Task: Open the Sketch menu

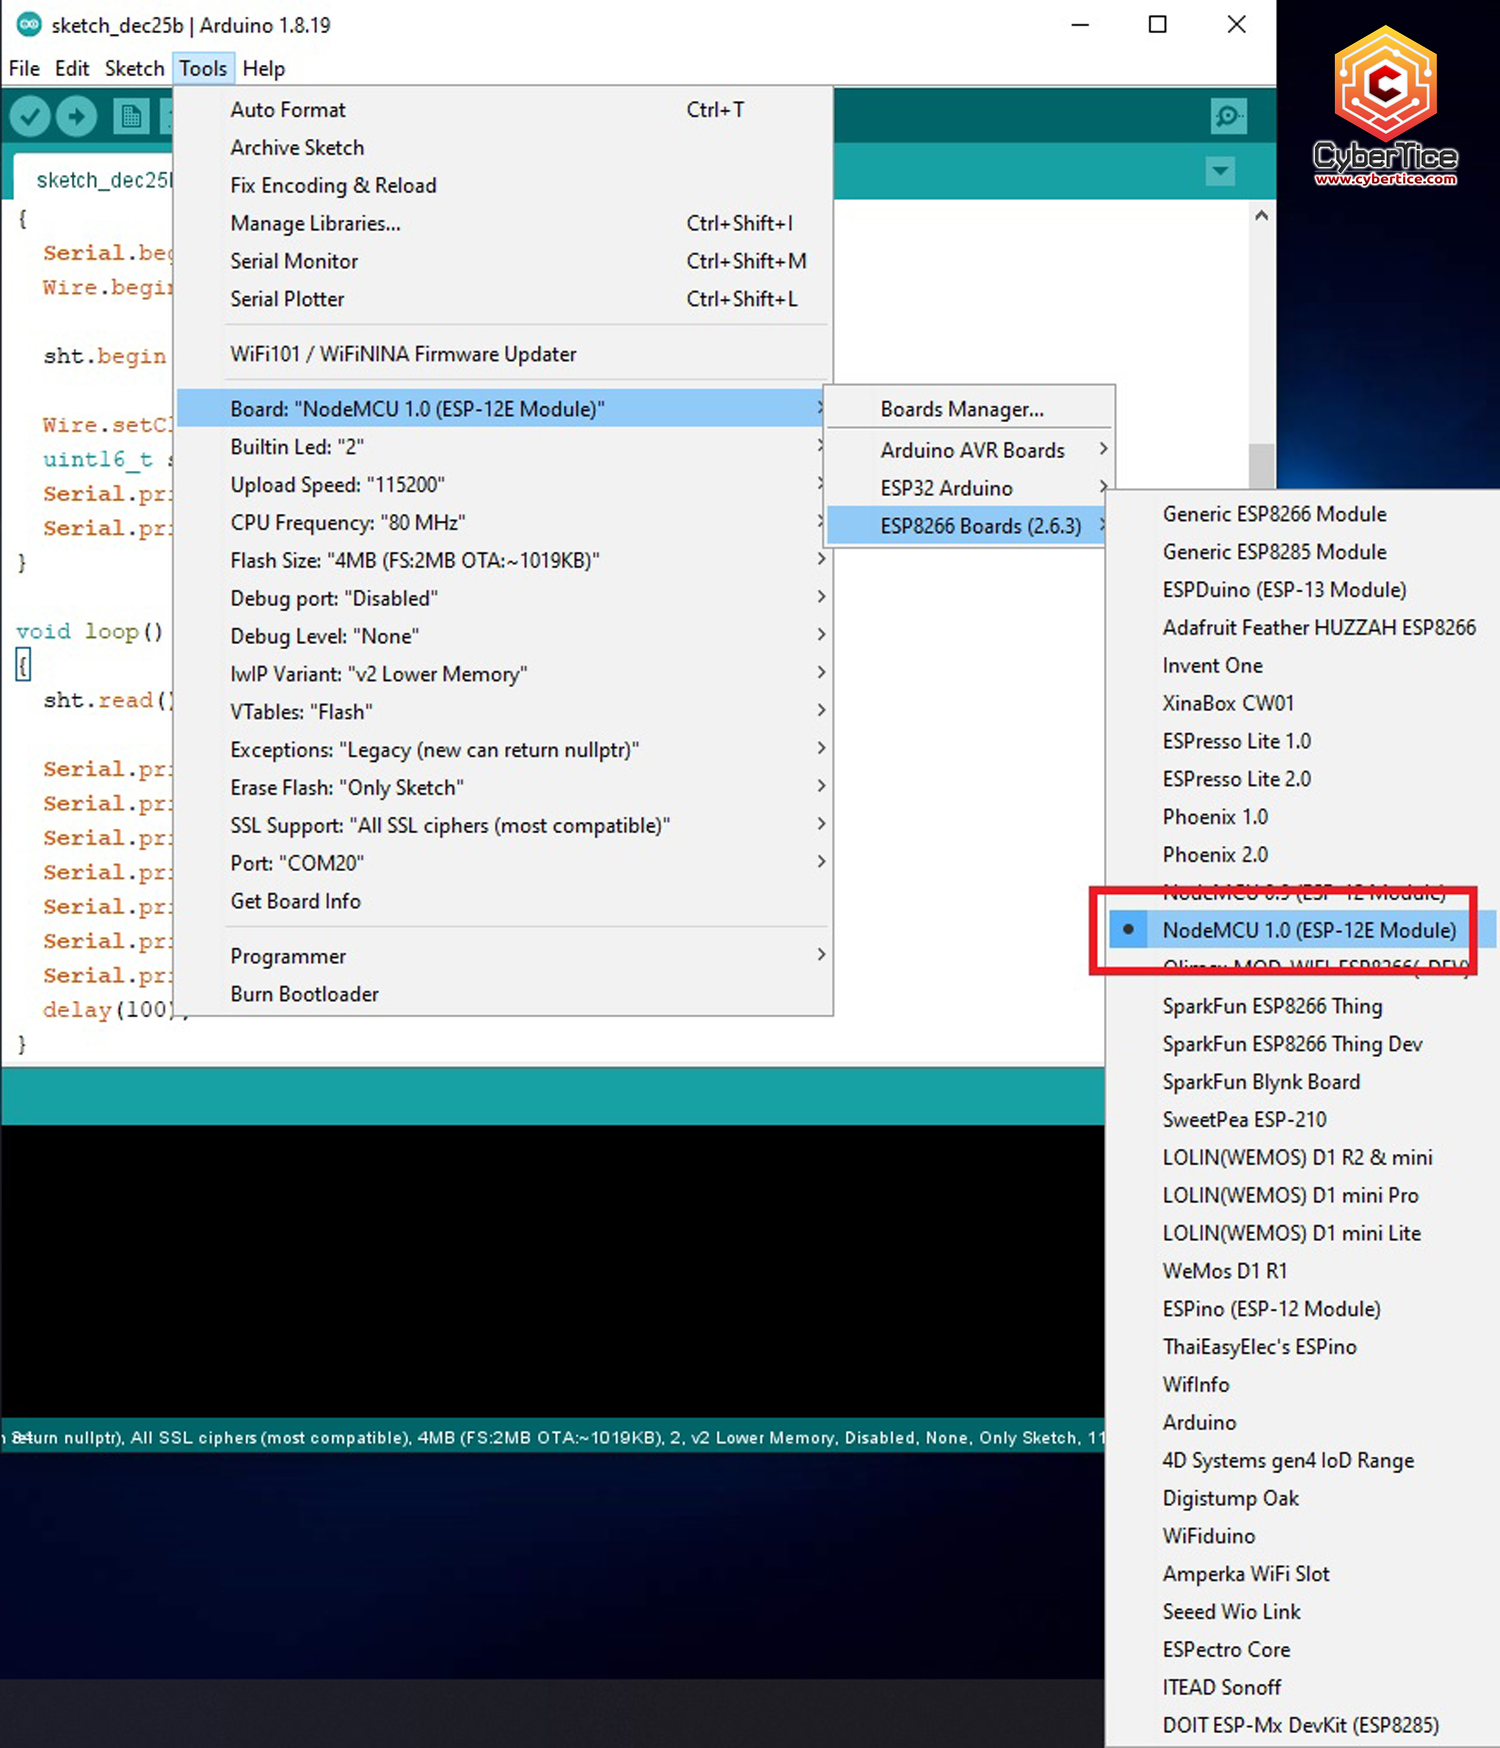Action: pos(134,68)
